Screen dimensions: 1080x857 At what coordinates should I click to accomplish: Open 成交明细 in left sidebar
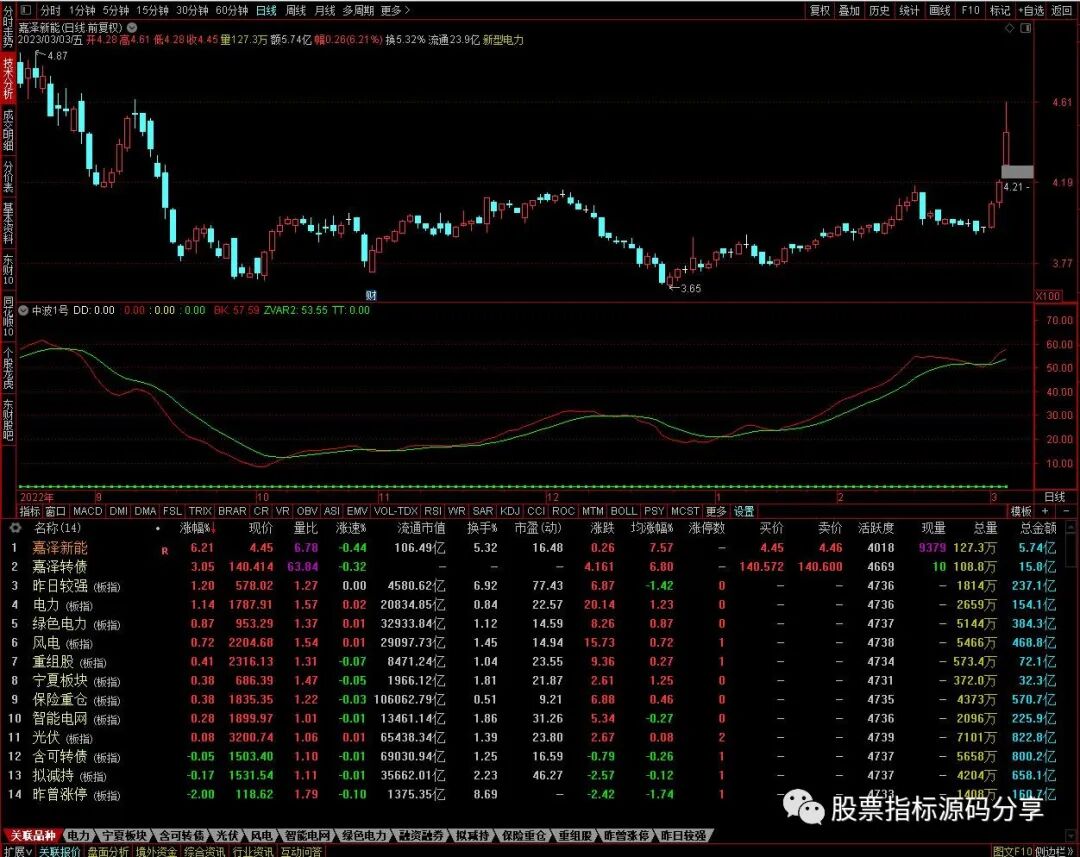click(x=8, y=129)
